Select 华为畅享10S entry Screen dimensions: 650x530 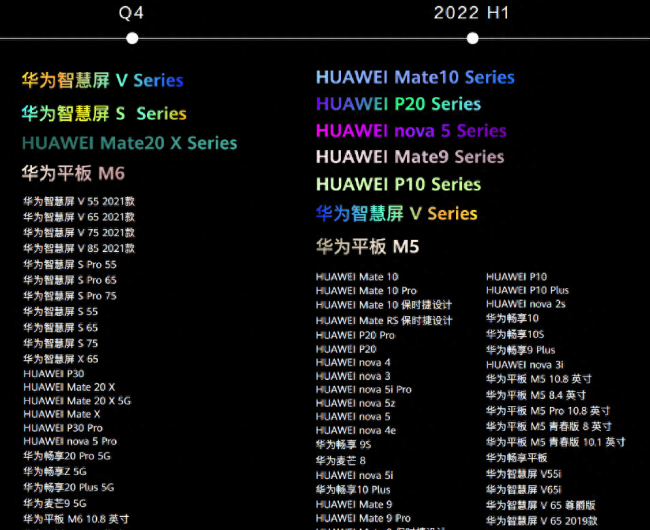pyautogui.click(x=515, y=334)
